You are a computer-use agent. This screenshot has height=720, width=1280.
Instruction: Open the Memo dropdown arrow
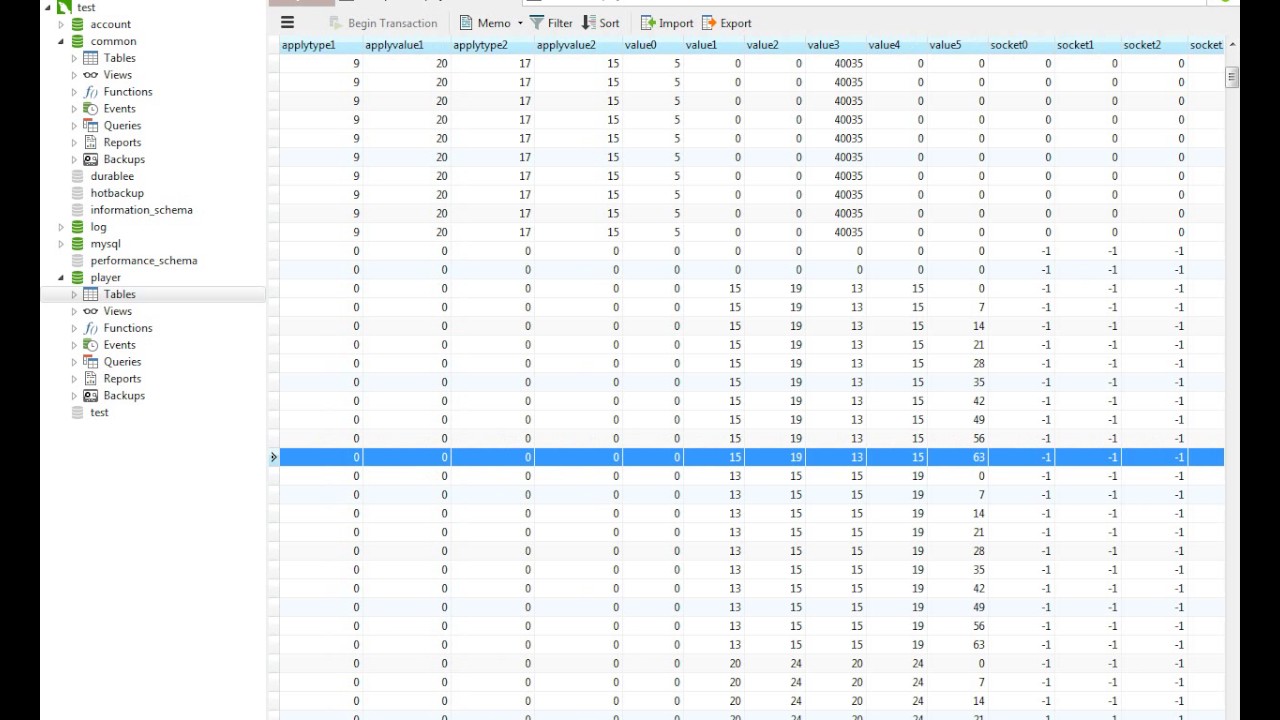520,23
